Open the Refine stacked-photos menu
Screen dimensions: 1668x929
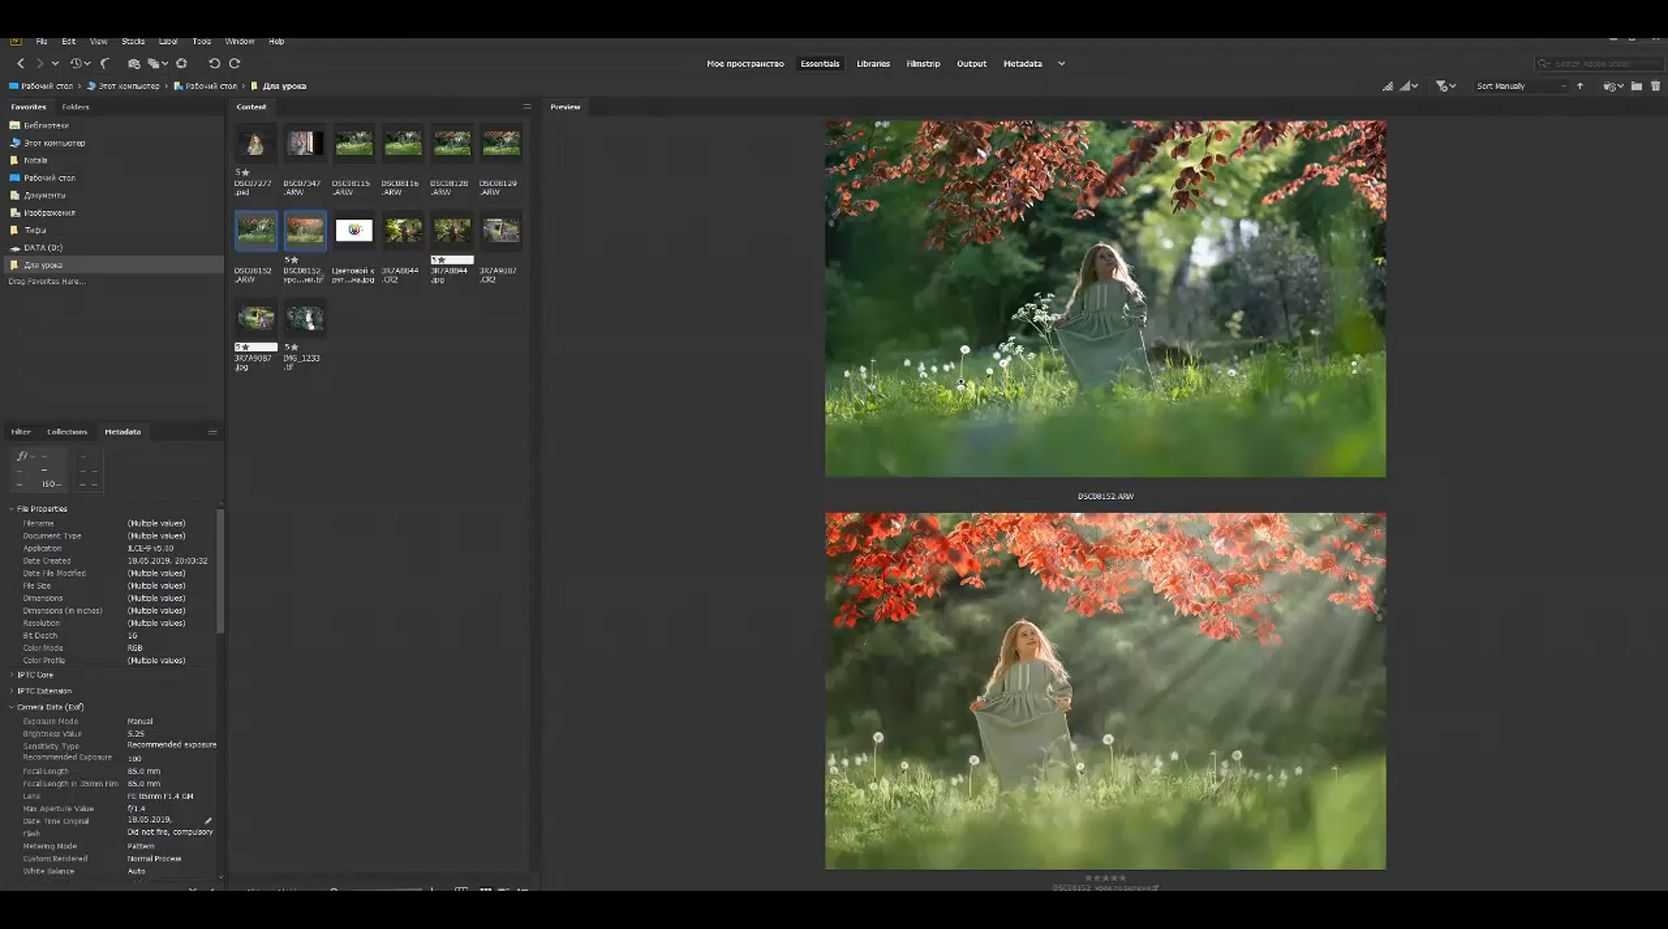(158, 63)
